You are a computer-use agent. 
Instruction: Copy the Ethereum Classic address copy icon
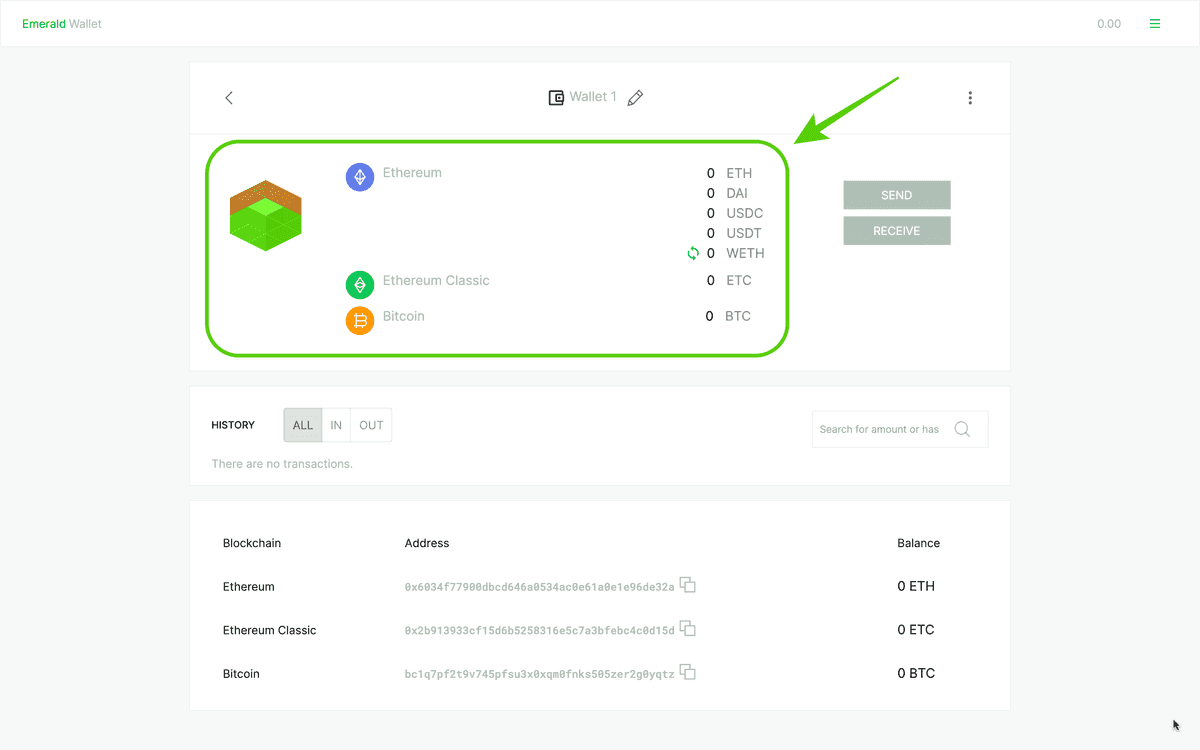tap(687, 628)
